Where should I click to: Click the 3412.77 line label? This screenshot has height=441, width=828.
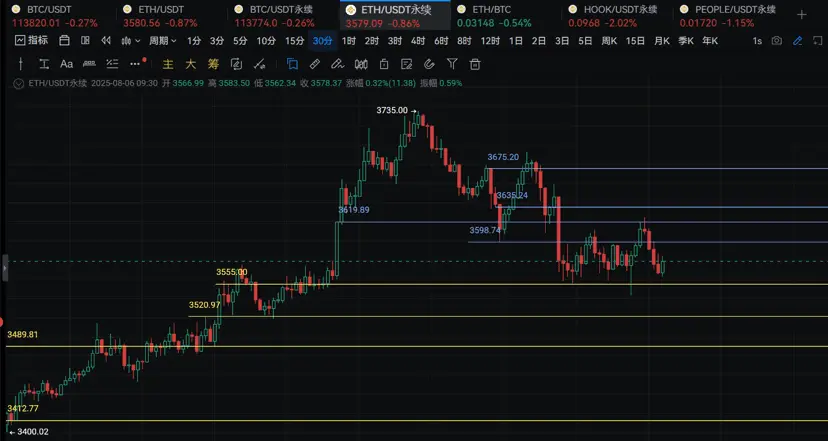pos(23,408)
